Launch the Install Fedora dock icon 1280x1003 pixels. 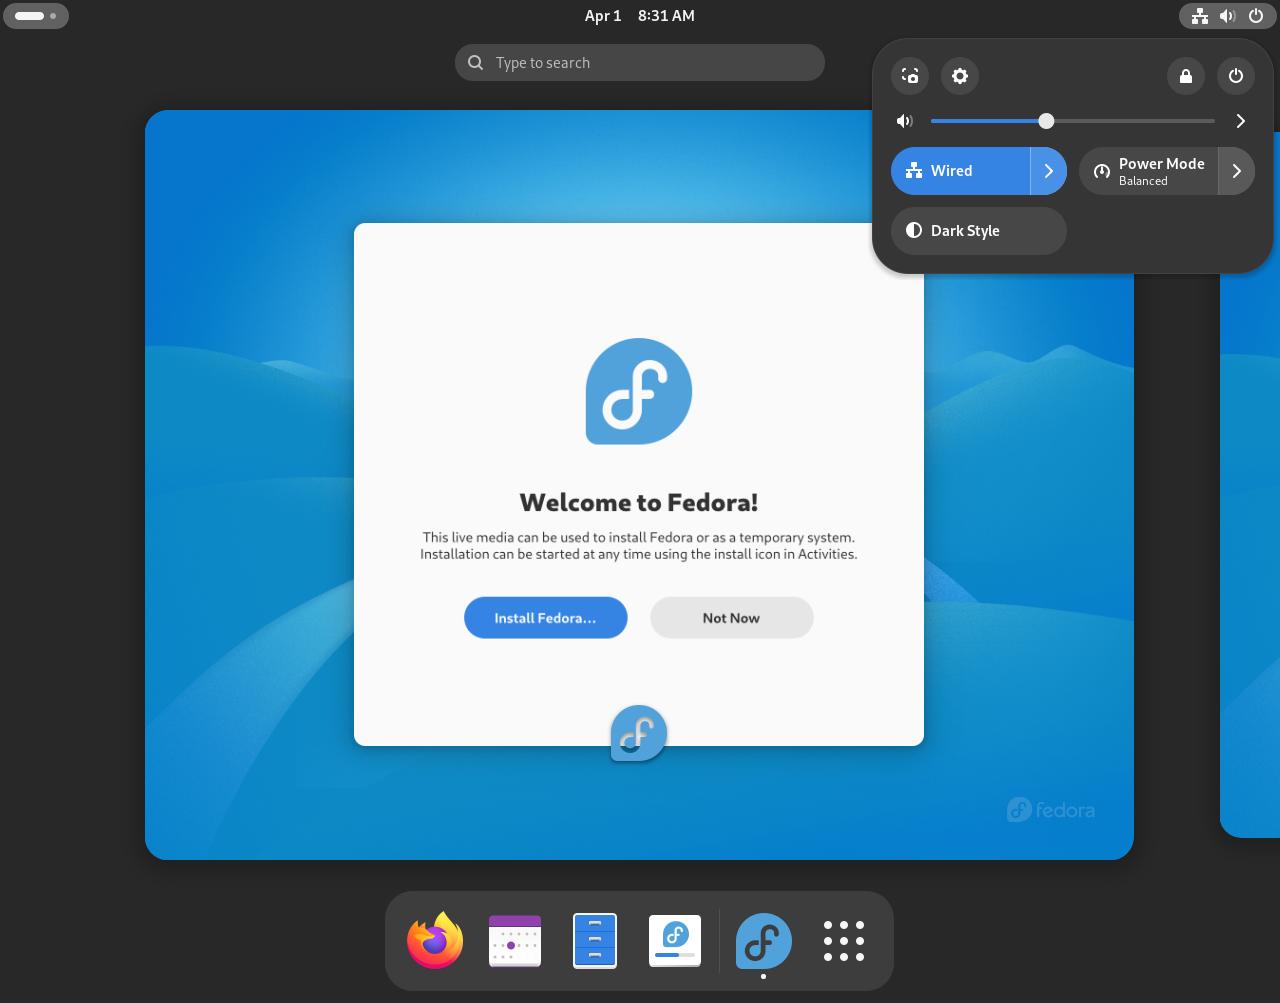pos(675,941)
